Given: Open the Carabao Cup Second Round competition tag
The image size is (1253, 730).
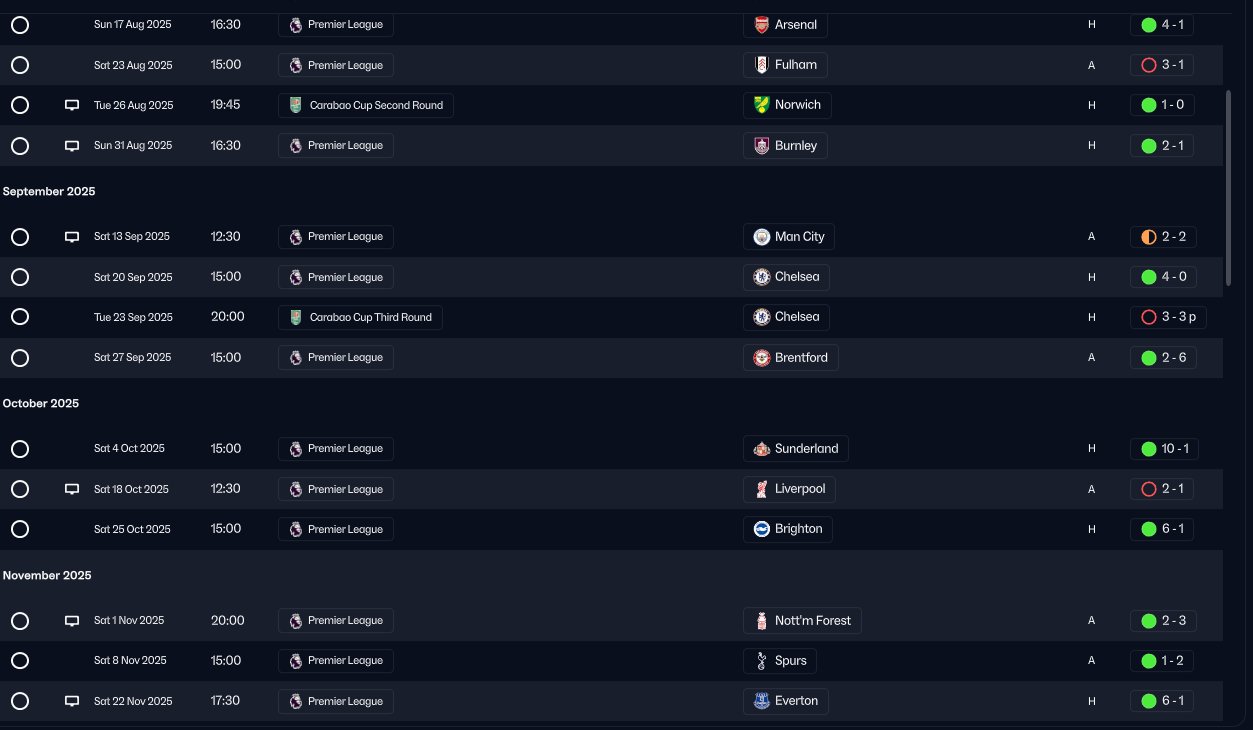Looking at the screenshot, I should (366, 105).
